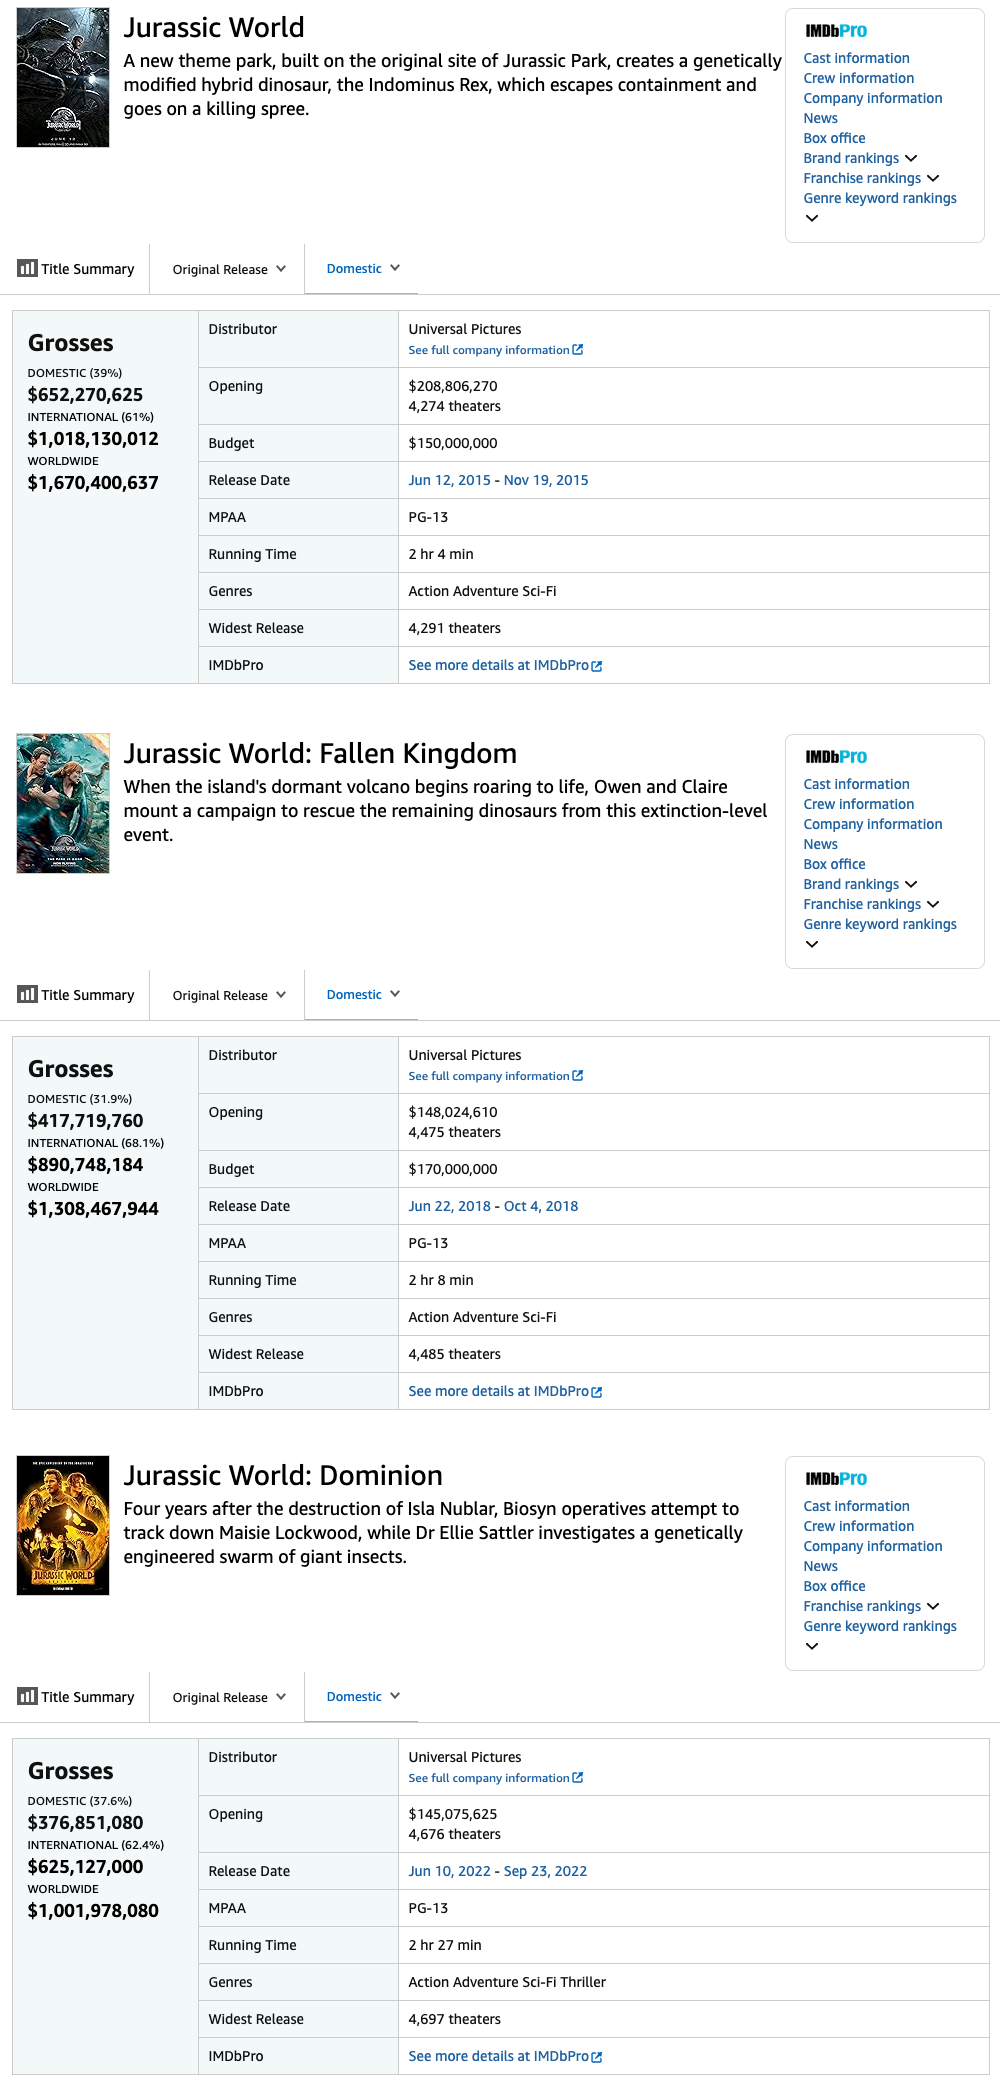The image size is (1000, 2085).
Task: Select Title Summary tab for Jurassic World
Action: tap(76, 269)
